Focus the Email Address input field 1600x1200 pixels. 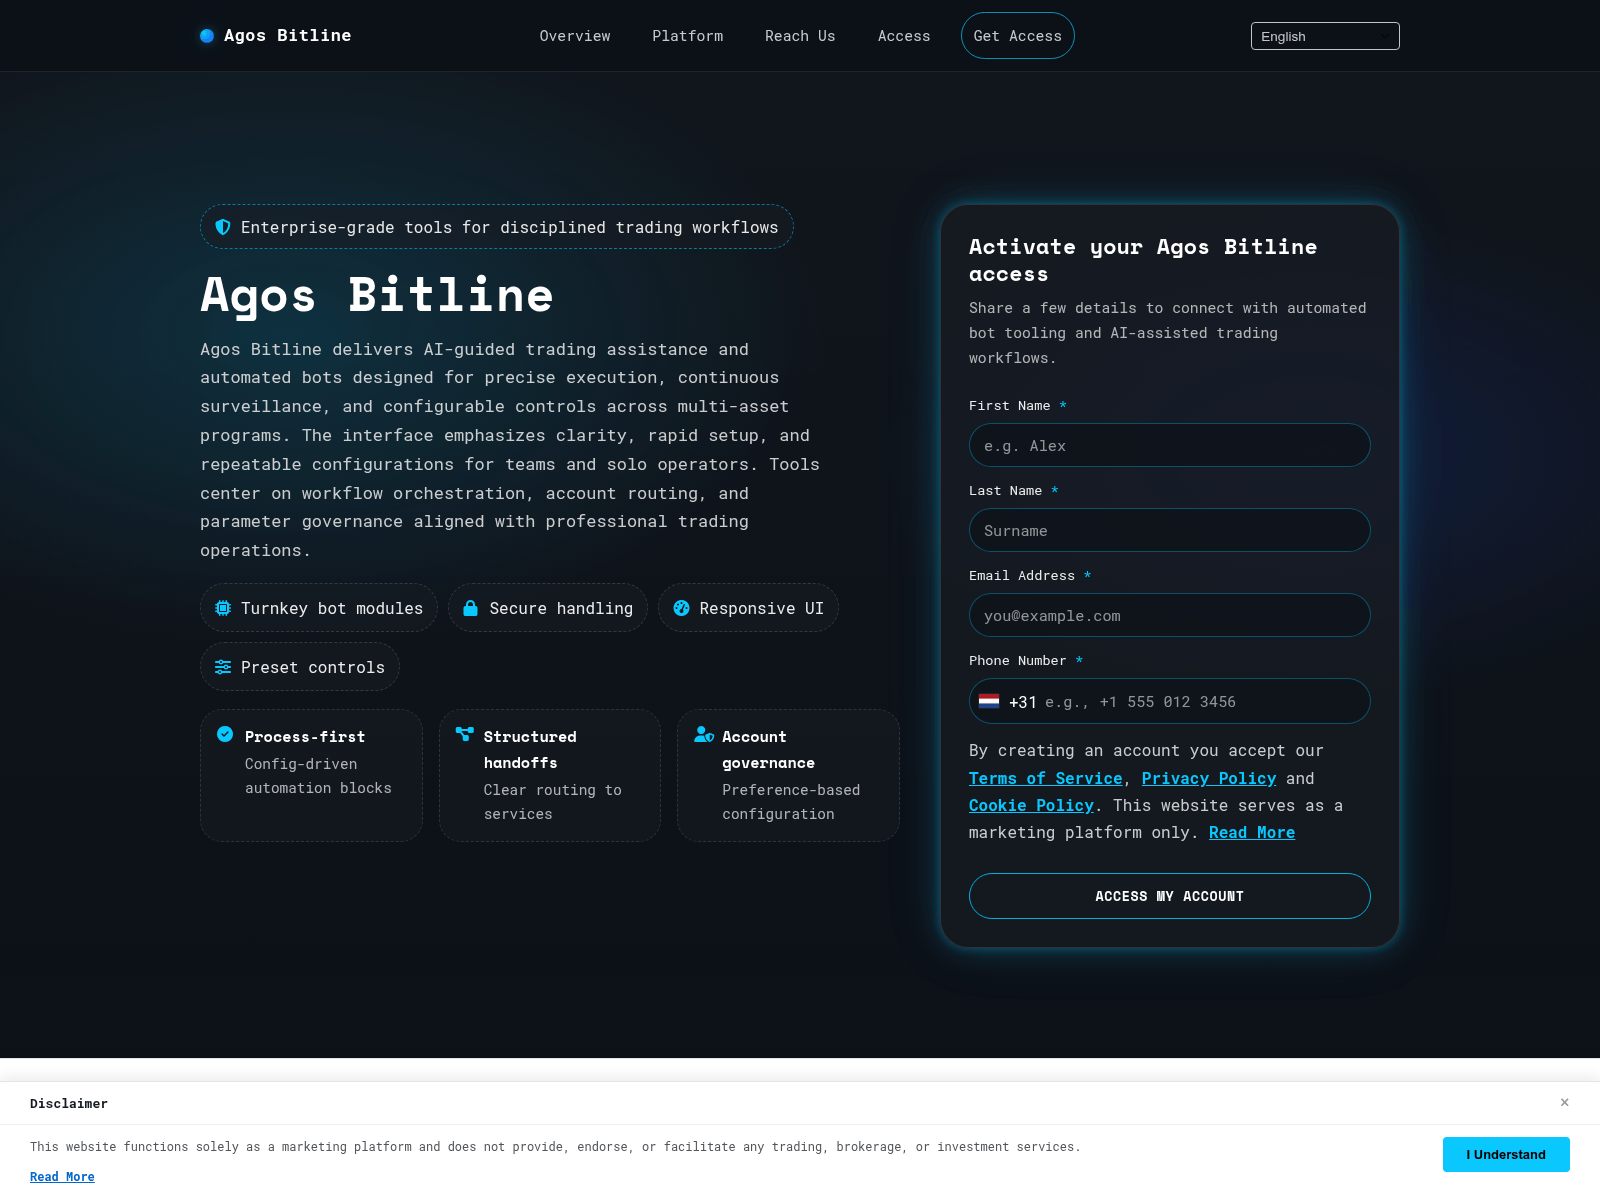1170,615
